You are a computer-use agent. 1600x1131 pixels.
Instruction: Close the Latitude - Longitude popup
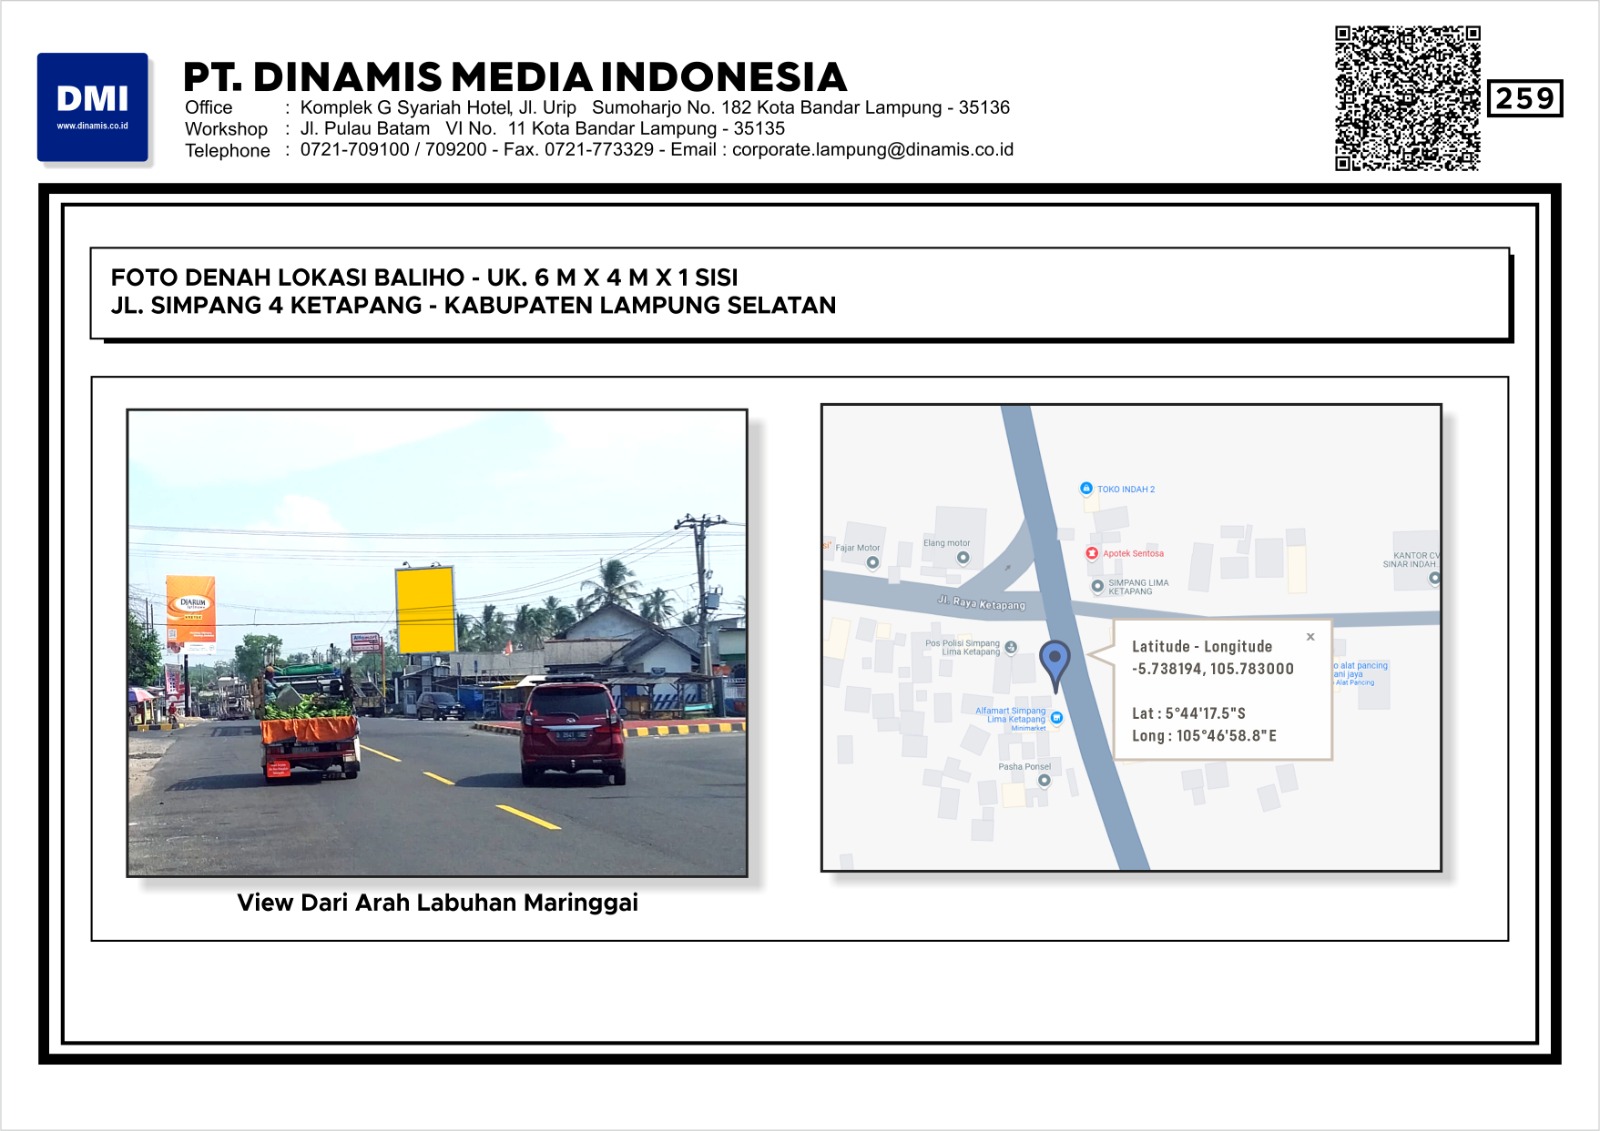tap(1310, 637)
